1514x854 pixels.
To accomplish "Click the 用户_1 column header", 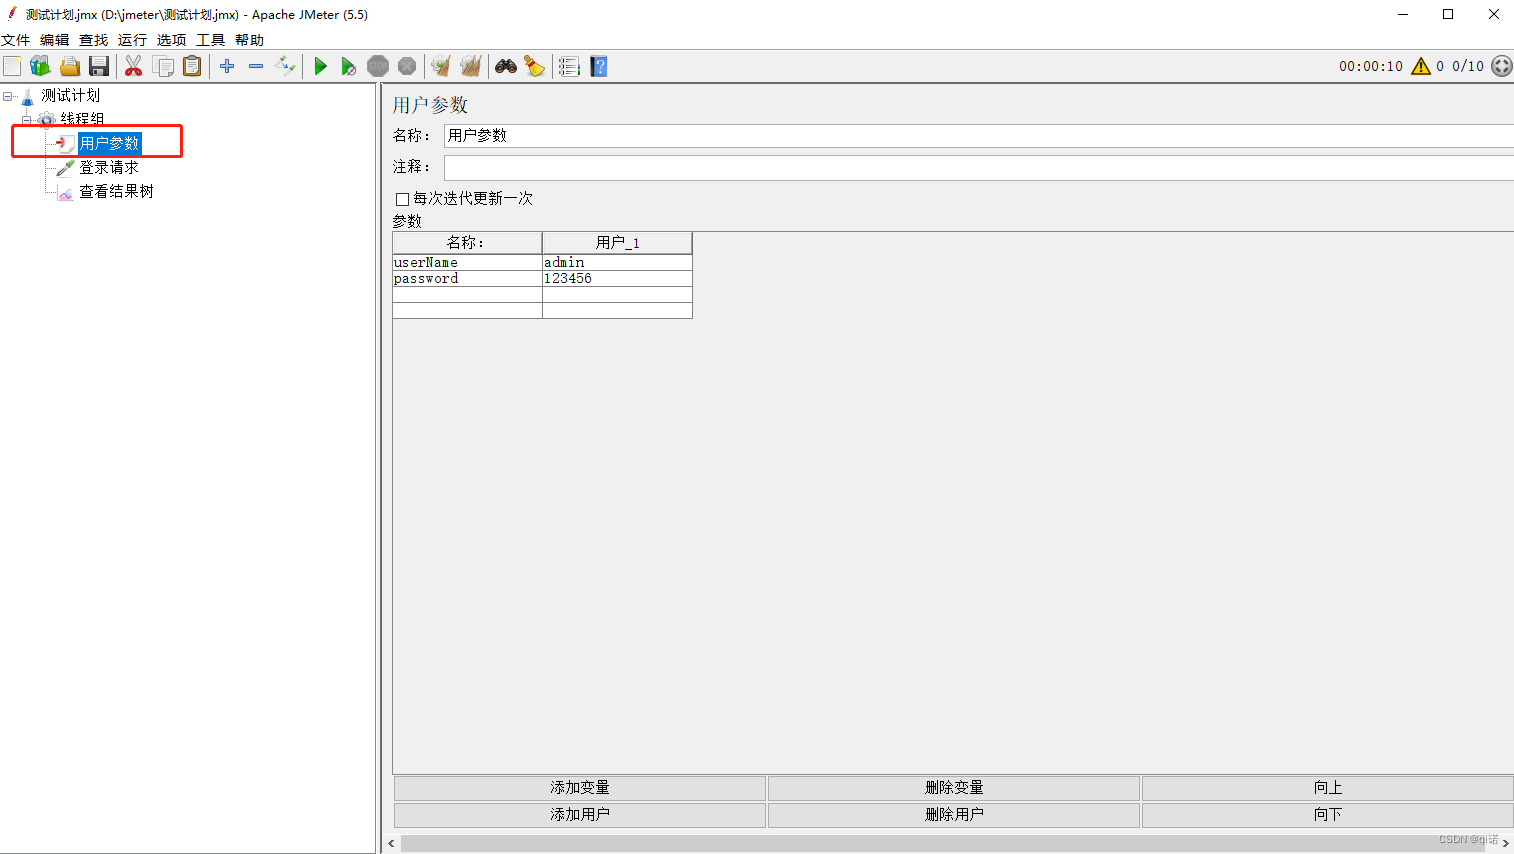I will point(617,243).
